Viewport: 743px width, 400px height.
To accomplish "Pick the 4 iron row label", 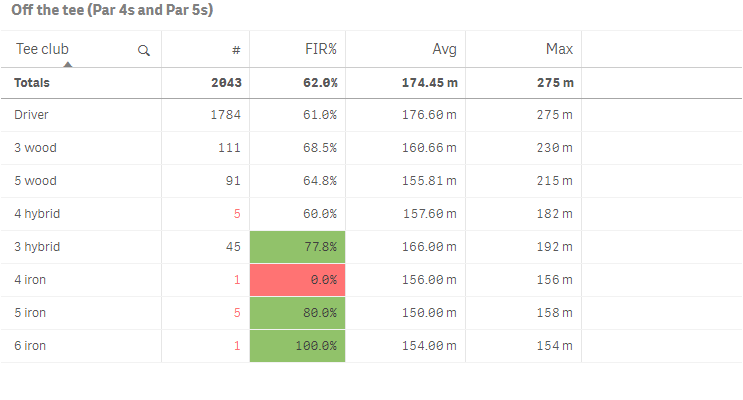I will pyautogui.click(x=30, y=280).
